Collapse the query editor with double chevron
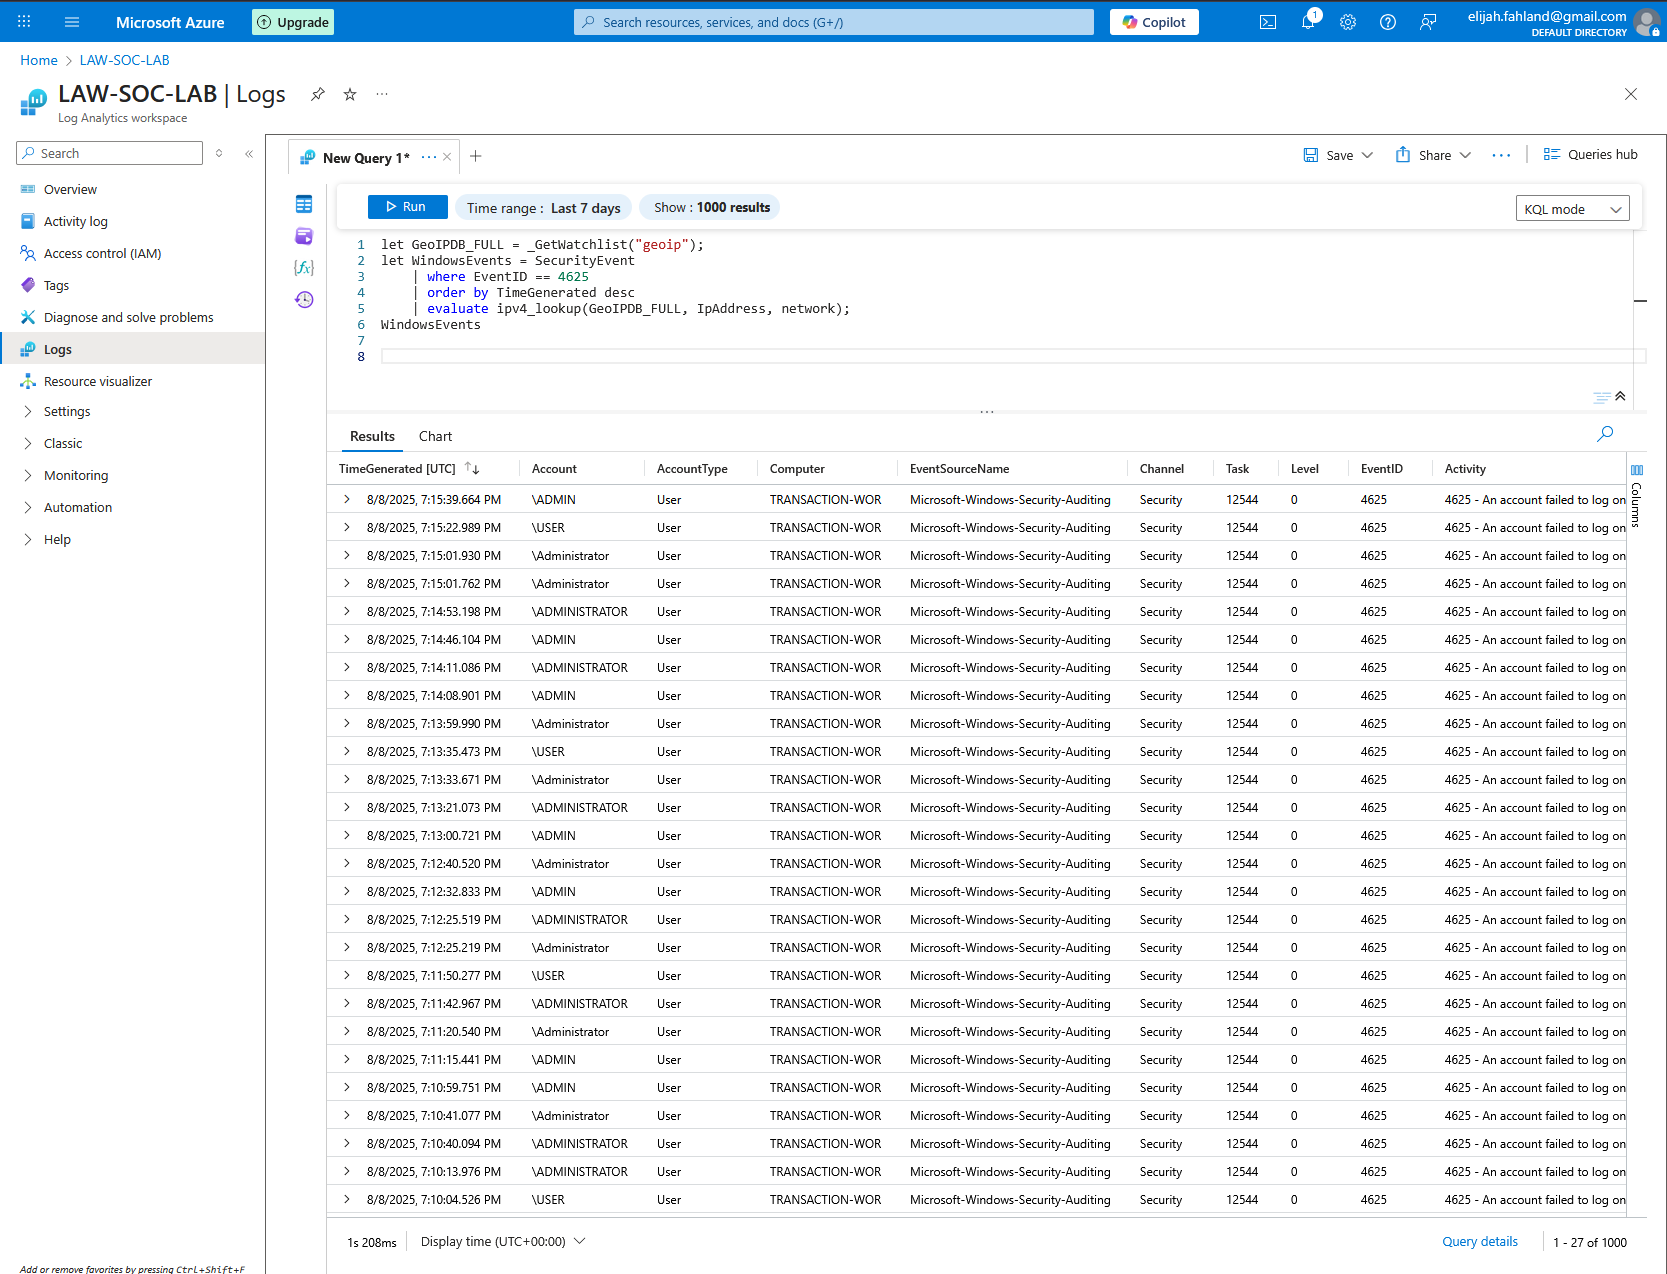1667x1274 pixels. coord(1620,396)
